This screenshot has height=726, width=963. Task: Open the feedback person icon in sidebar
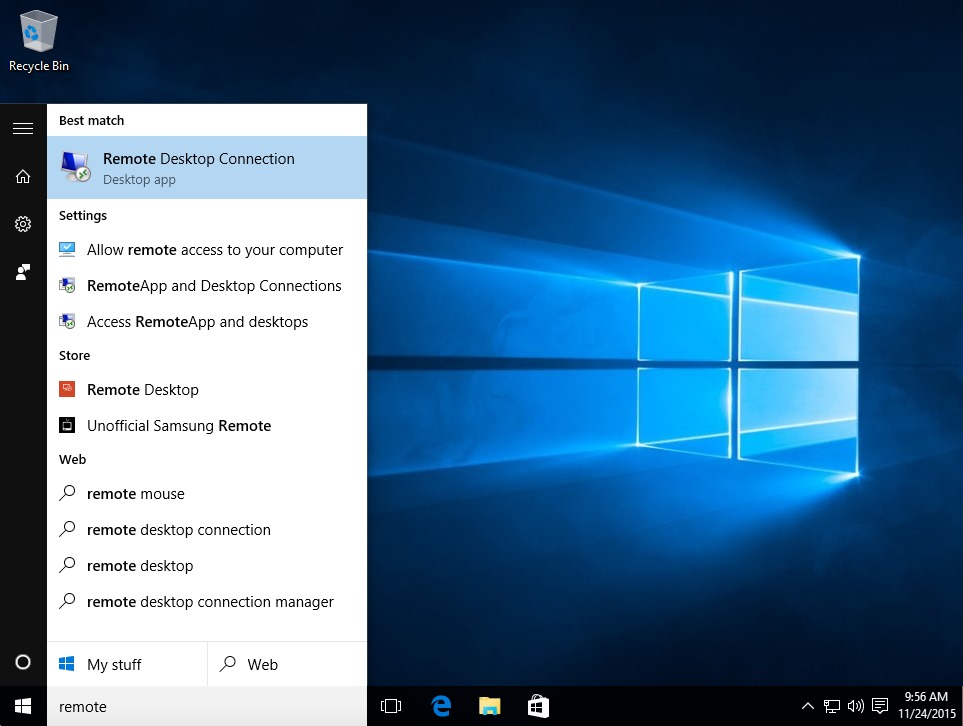(x=23, y=272)
